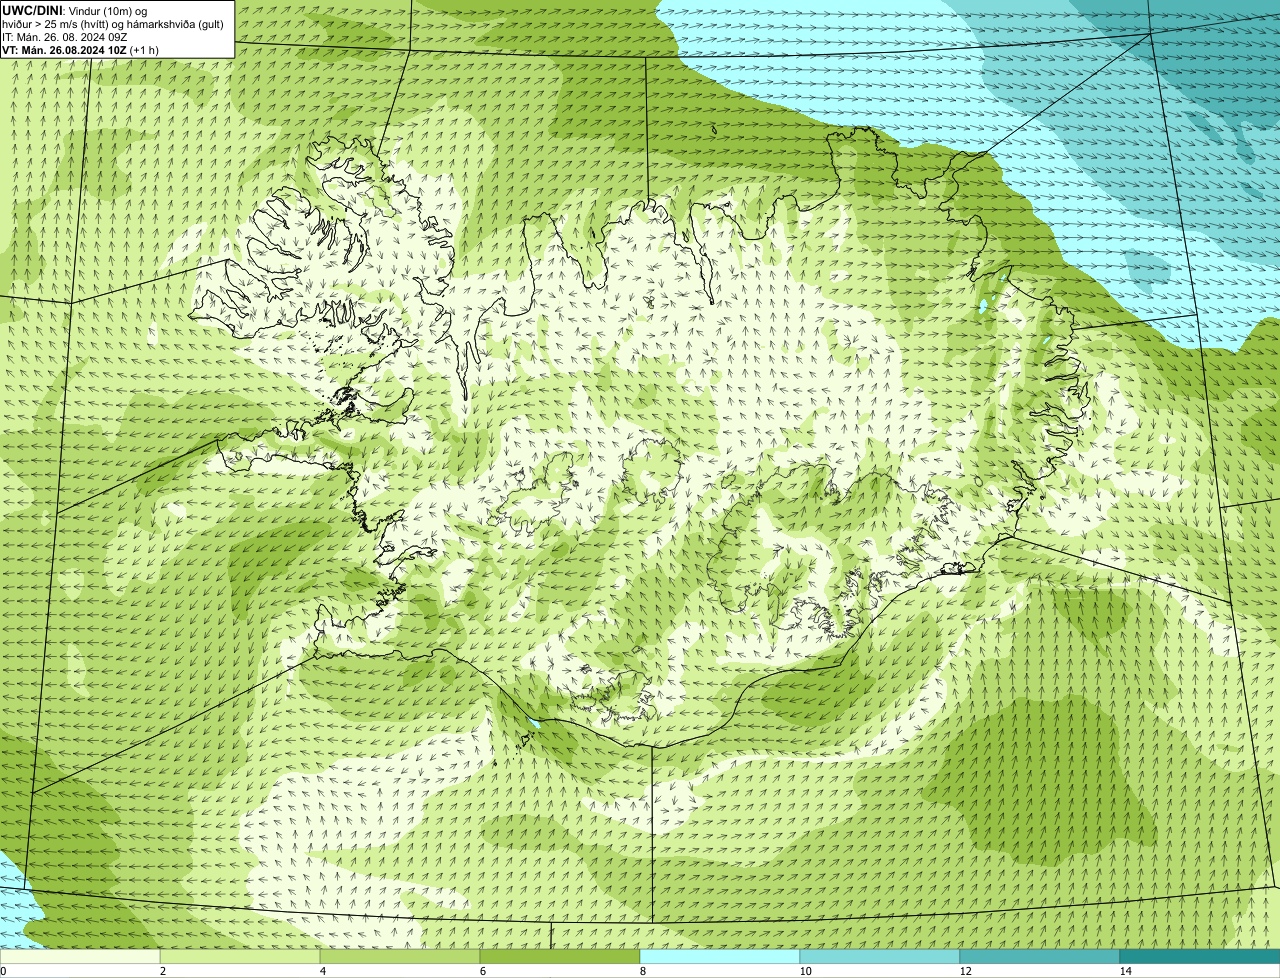Click the teal 12–14 legend swatch

coord(1040,956)
